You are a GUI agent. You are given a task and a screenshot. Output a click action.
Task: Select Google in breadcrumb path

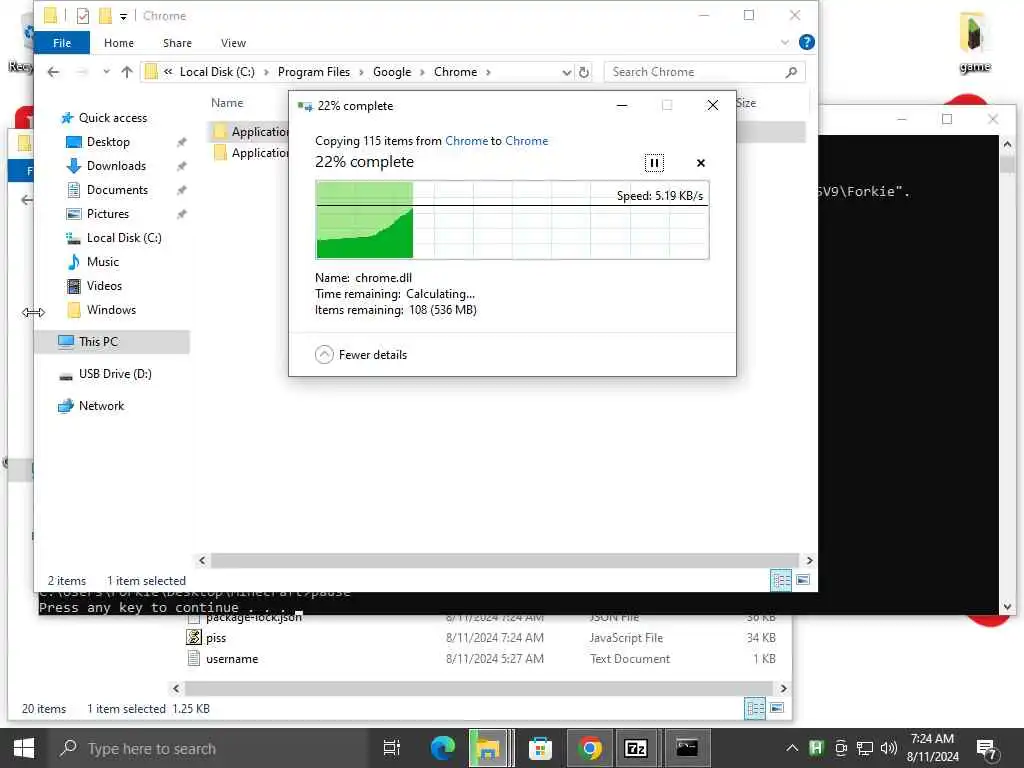(x=392, y=72)
